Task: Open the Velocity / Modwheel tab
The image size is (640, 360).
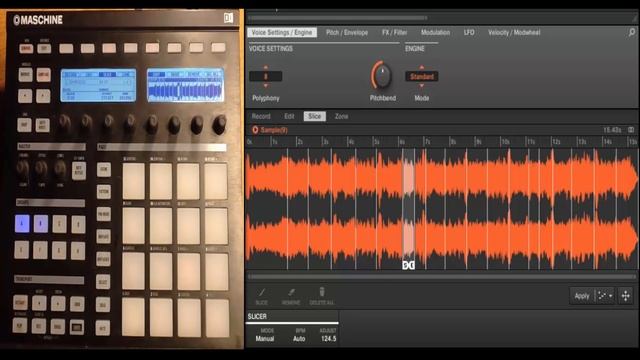Action: point(514,32)
